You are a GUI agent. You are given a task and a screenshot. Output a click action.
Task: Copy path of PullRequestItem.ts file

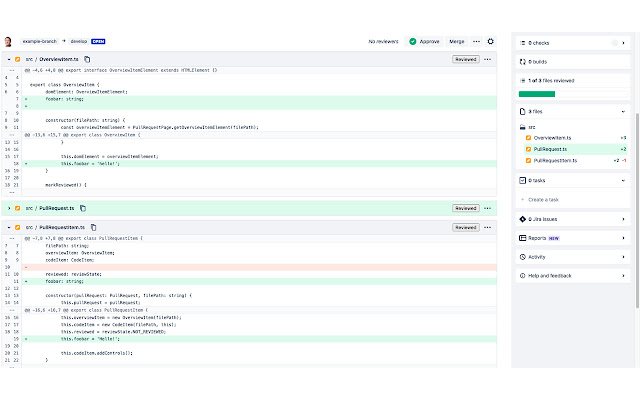tap(93, 227)
